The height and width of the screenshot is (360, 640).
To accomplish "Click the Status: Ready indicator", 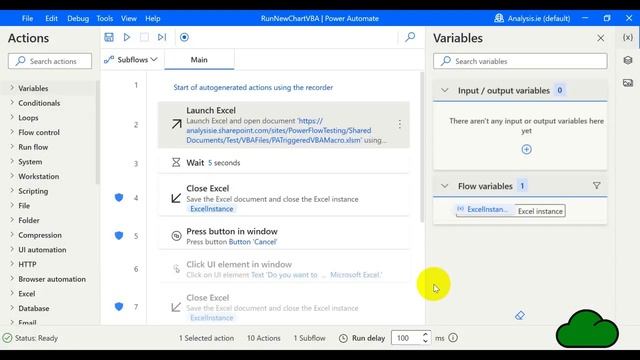I will point(31,338).
